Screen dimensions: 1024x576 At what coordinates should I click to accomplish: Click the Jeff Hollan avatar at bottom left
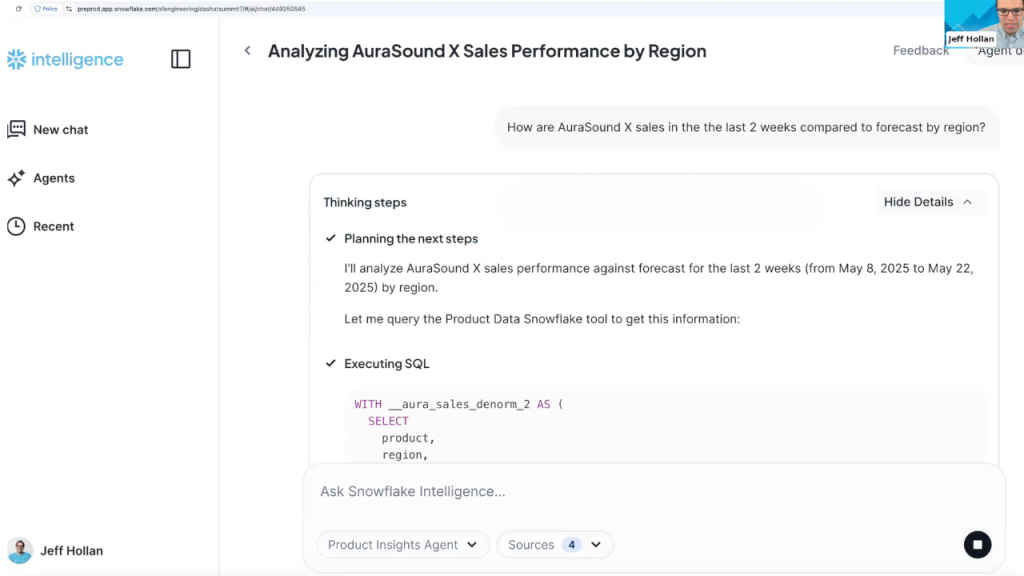[20, 550]
